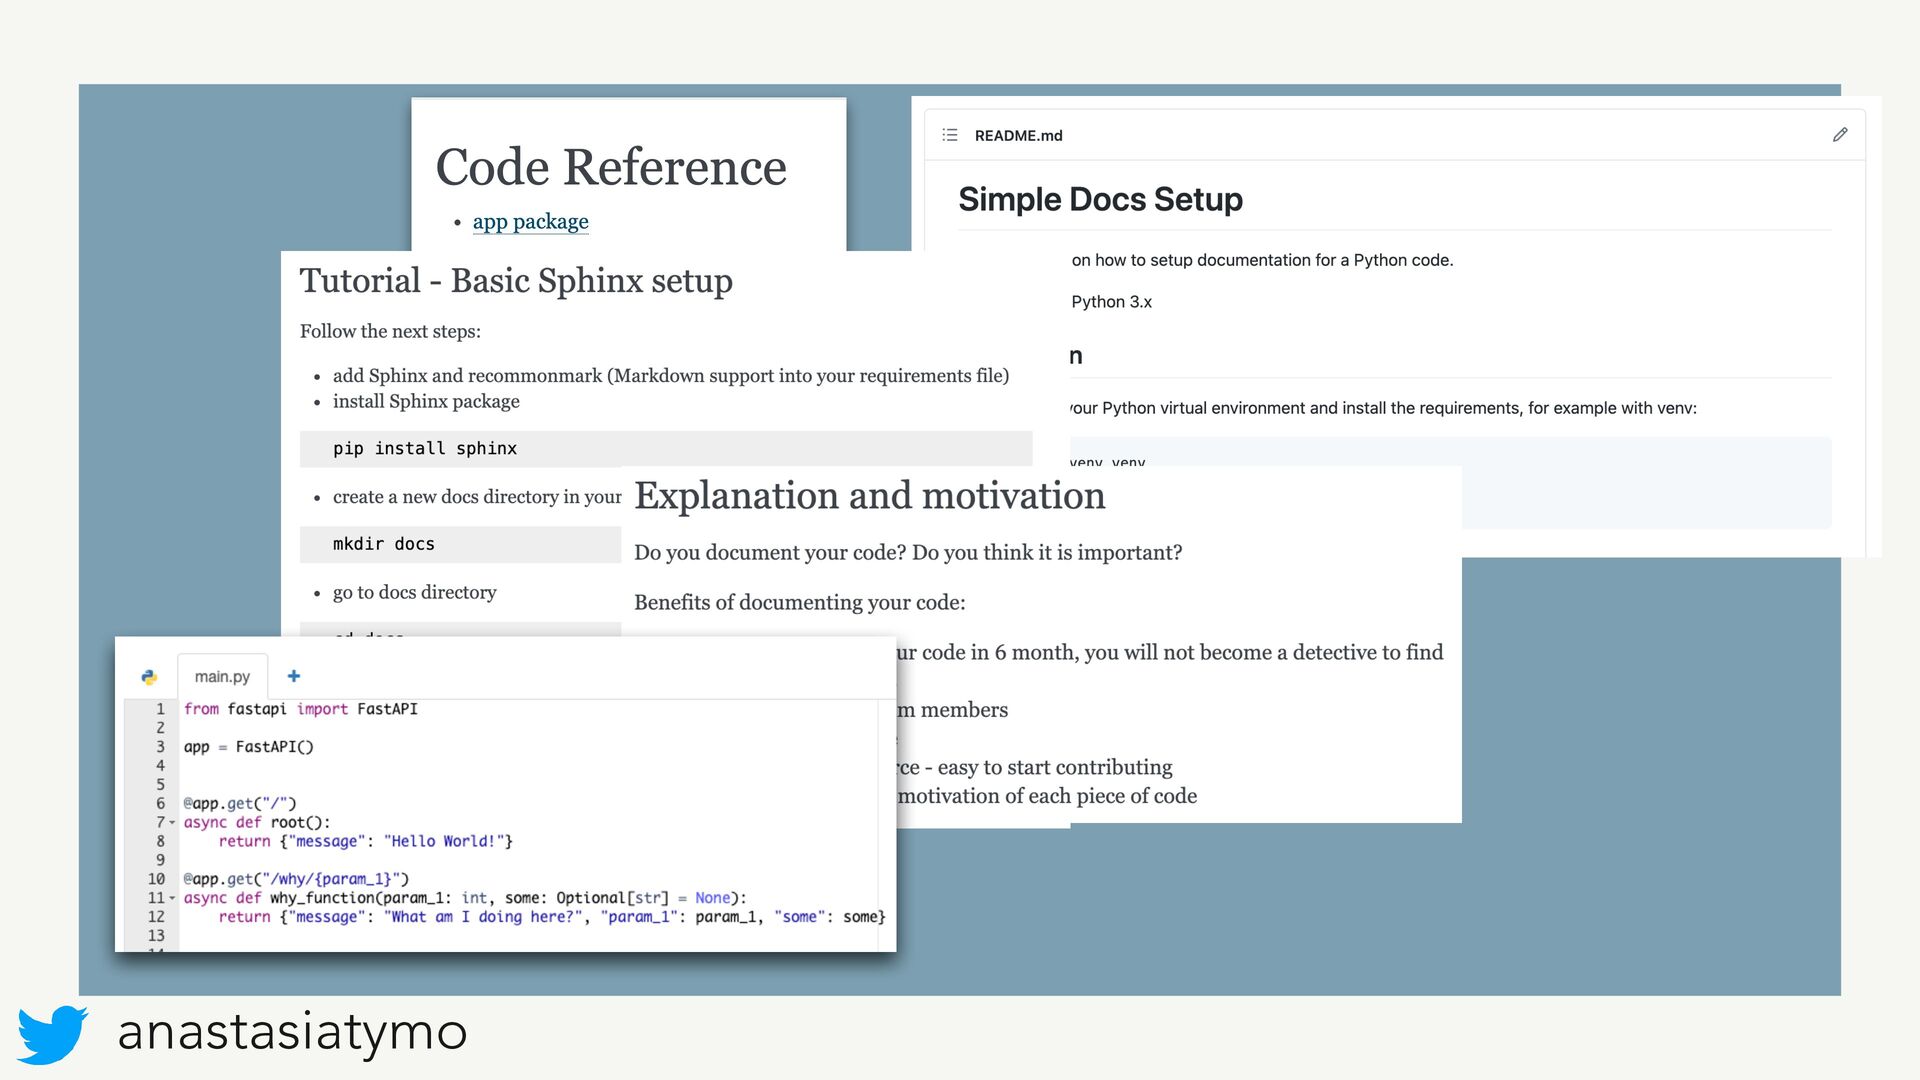Click the mkdir docs code block
The height and width of the screenshot is (1080, 1920).
click(x=384, y=544)
